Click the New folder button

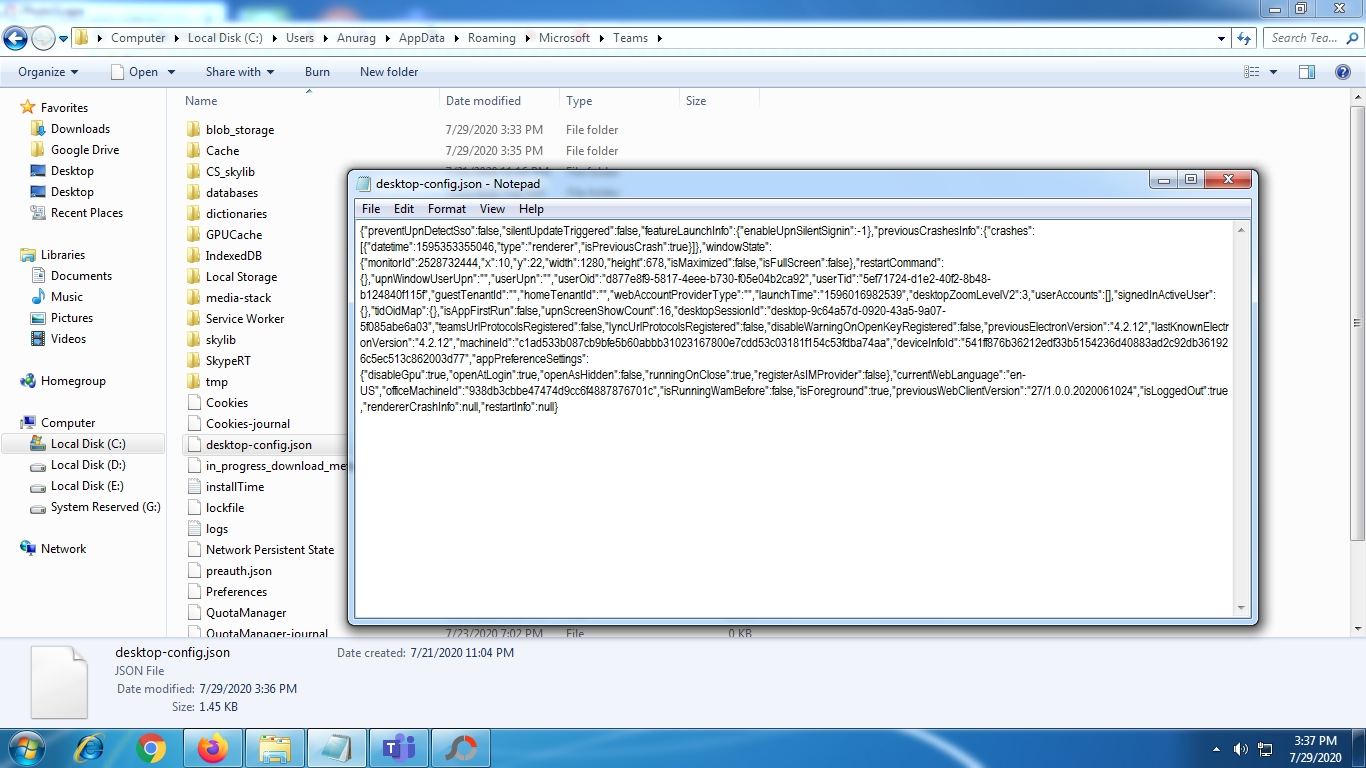pos(389,72)
